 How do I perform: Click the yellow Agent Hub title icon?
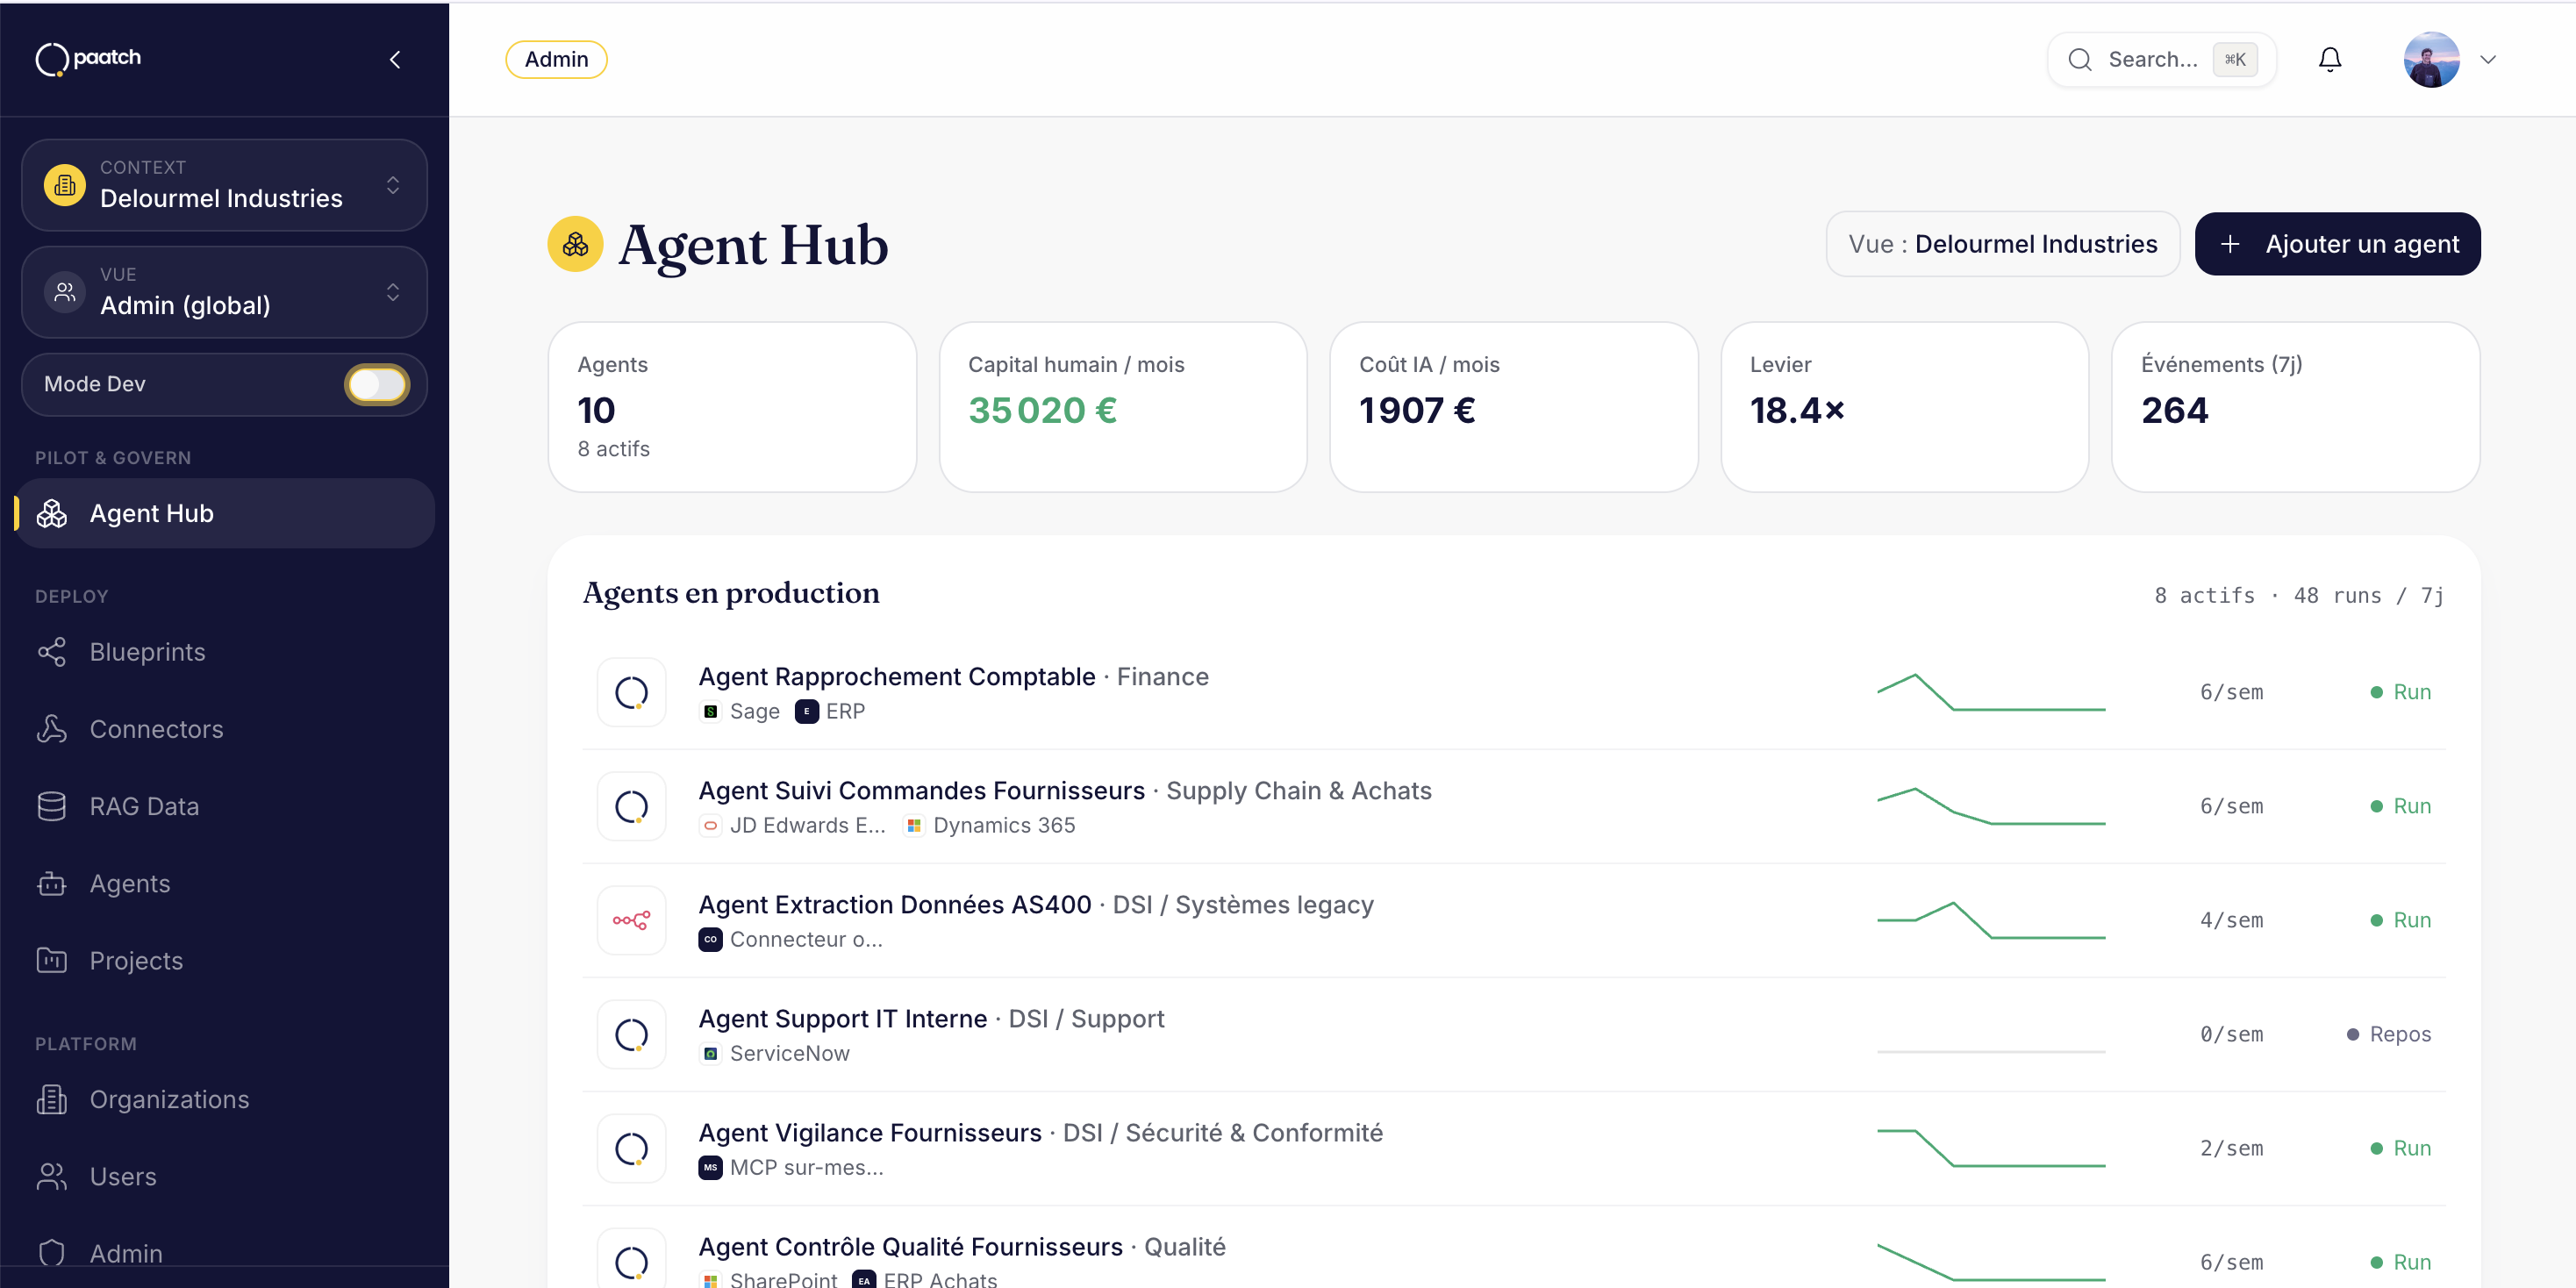pyautogui.click(x=575, y=244)
